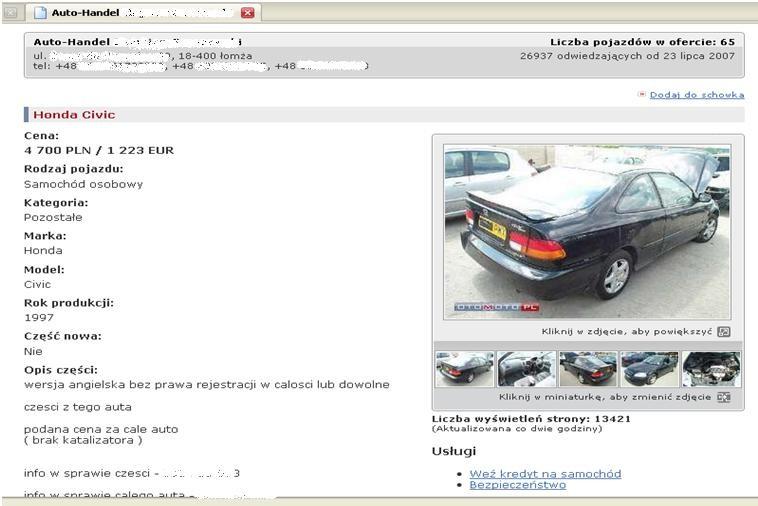Click the Pozostałe category value

[x=53, y=217]
